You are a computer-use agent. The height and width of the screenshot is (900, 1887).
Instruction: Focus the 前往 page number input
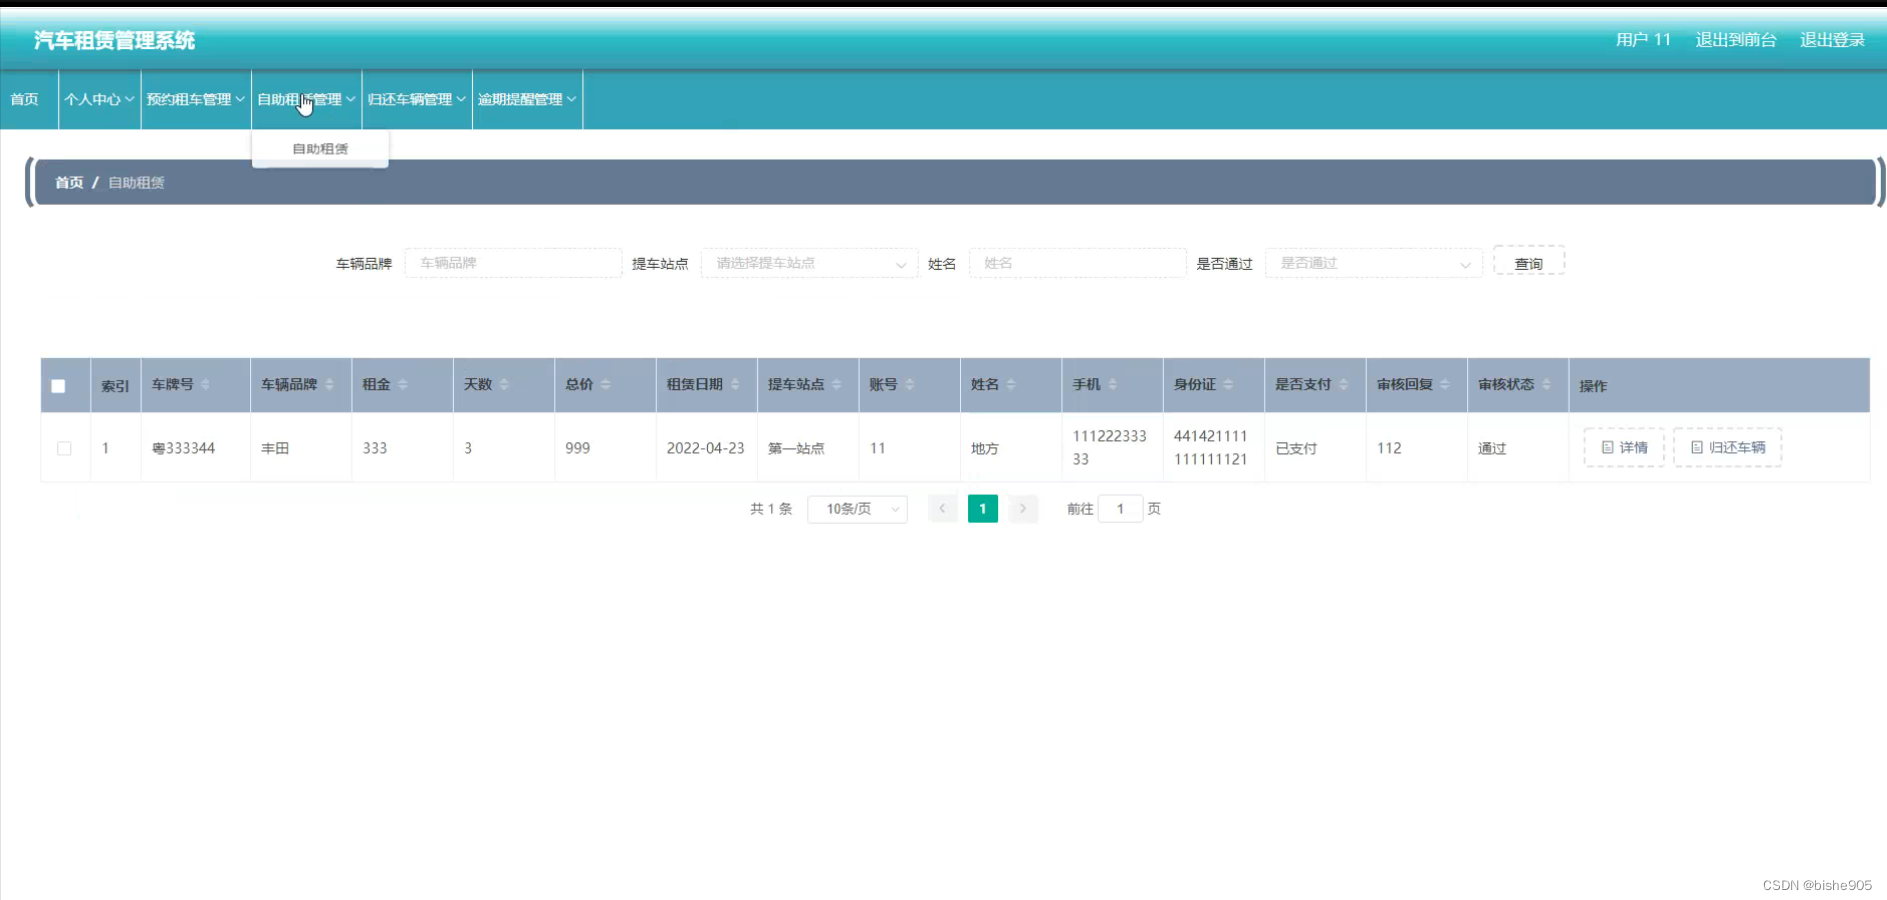tap(1120, 509)
